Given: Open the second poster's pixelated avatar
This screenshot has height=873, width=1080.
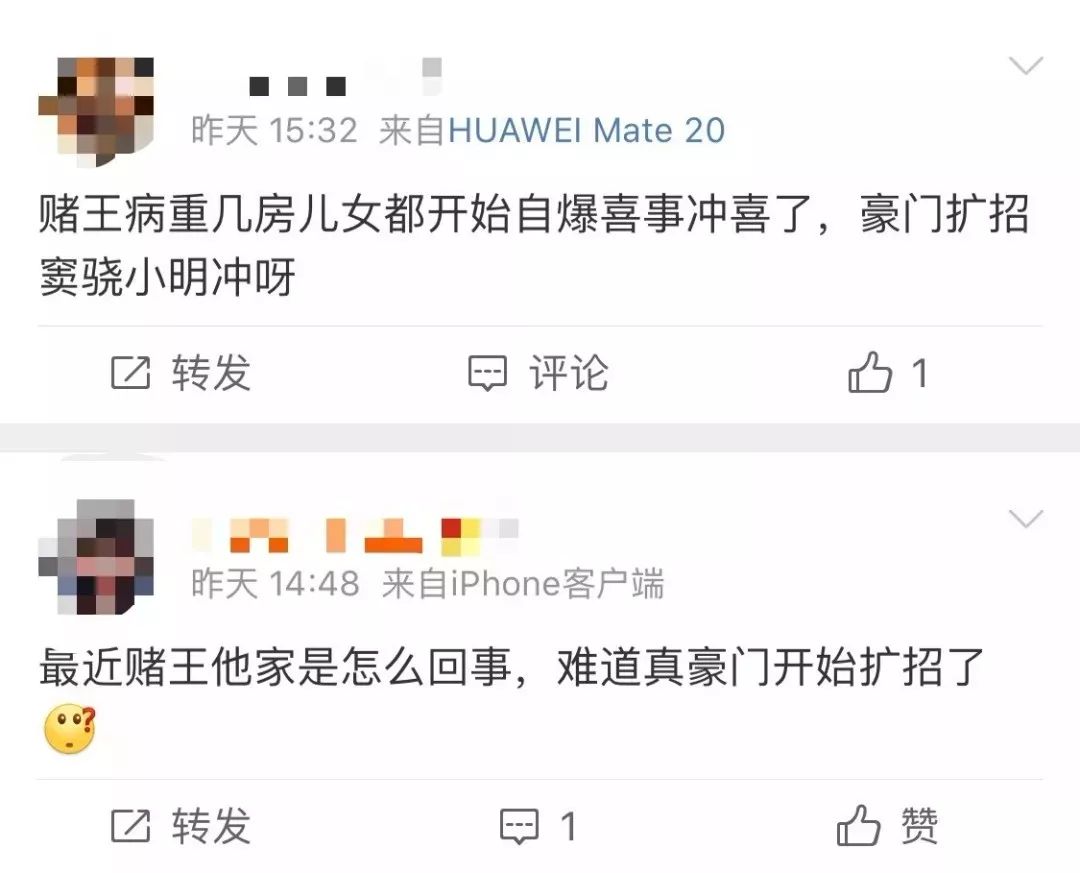Looking at the screenshot, I should click(96, 557).
